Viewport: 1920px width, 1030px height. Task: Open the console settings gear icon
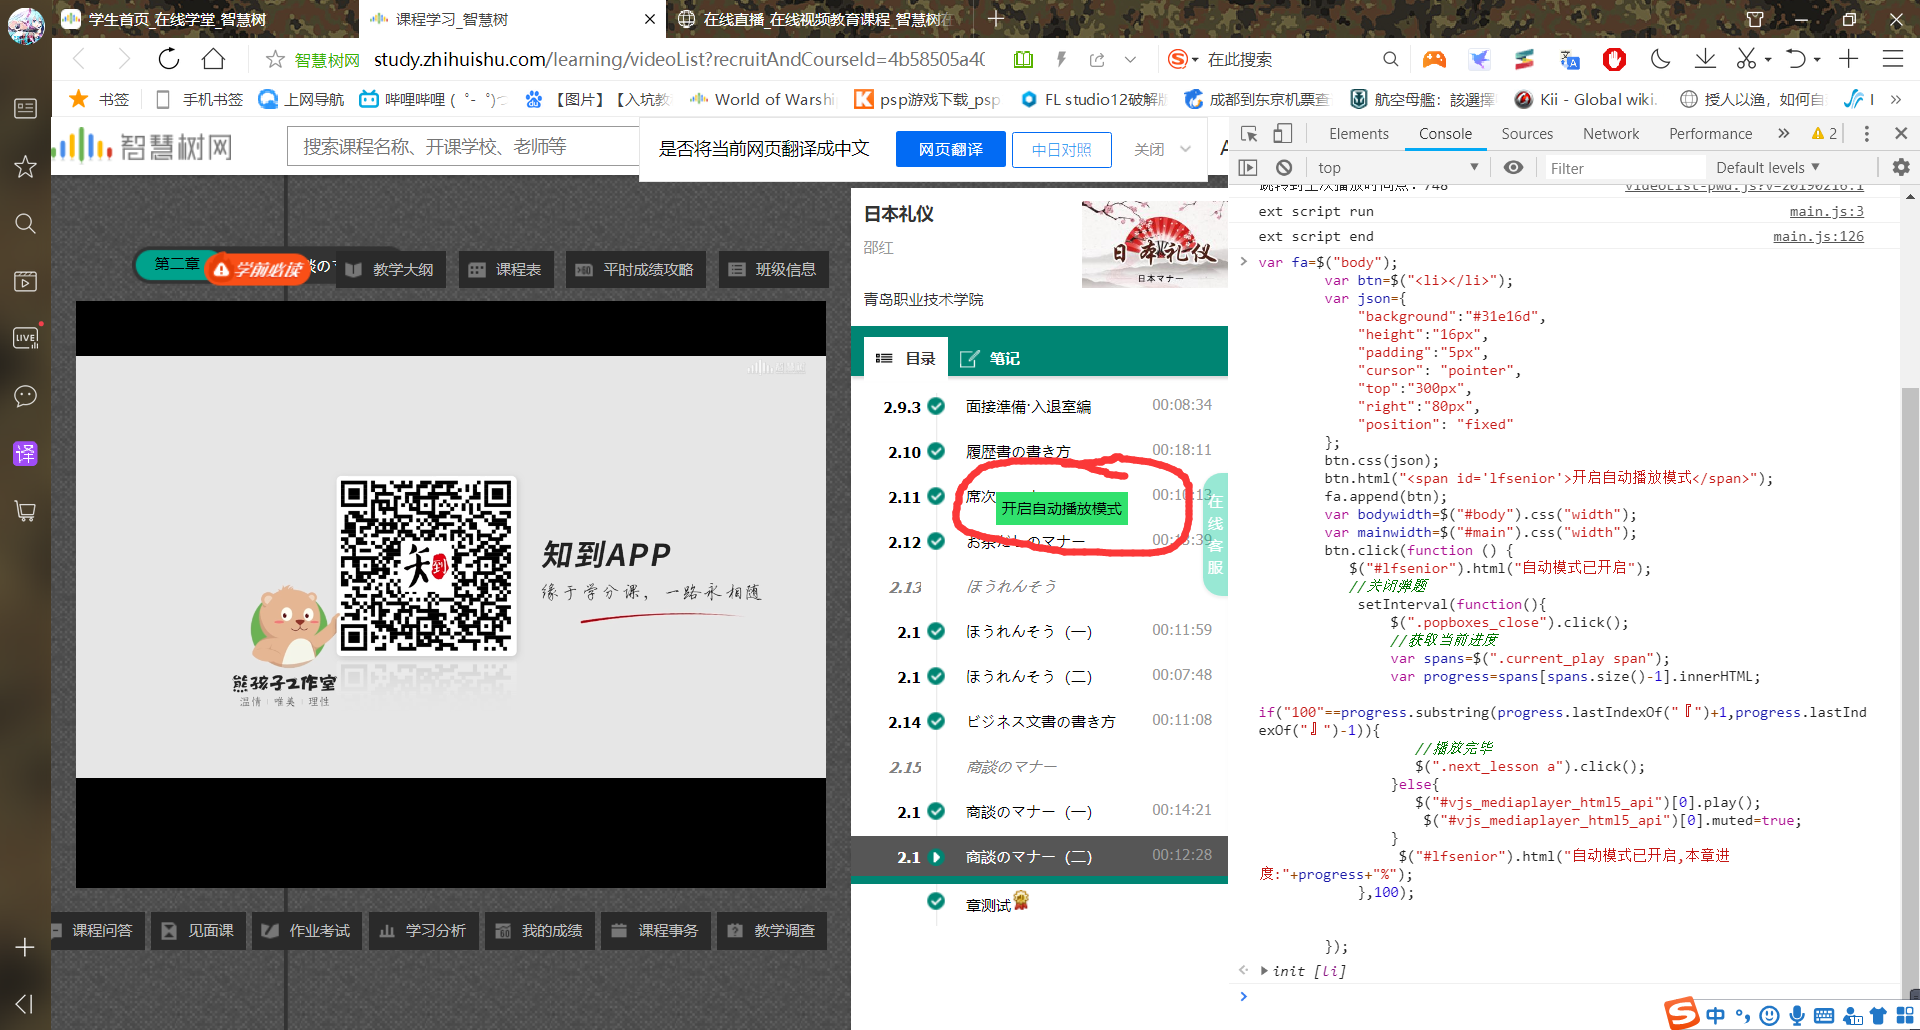pos(1901,167)
